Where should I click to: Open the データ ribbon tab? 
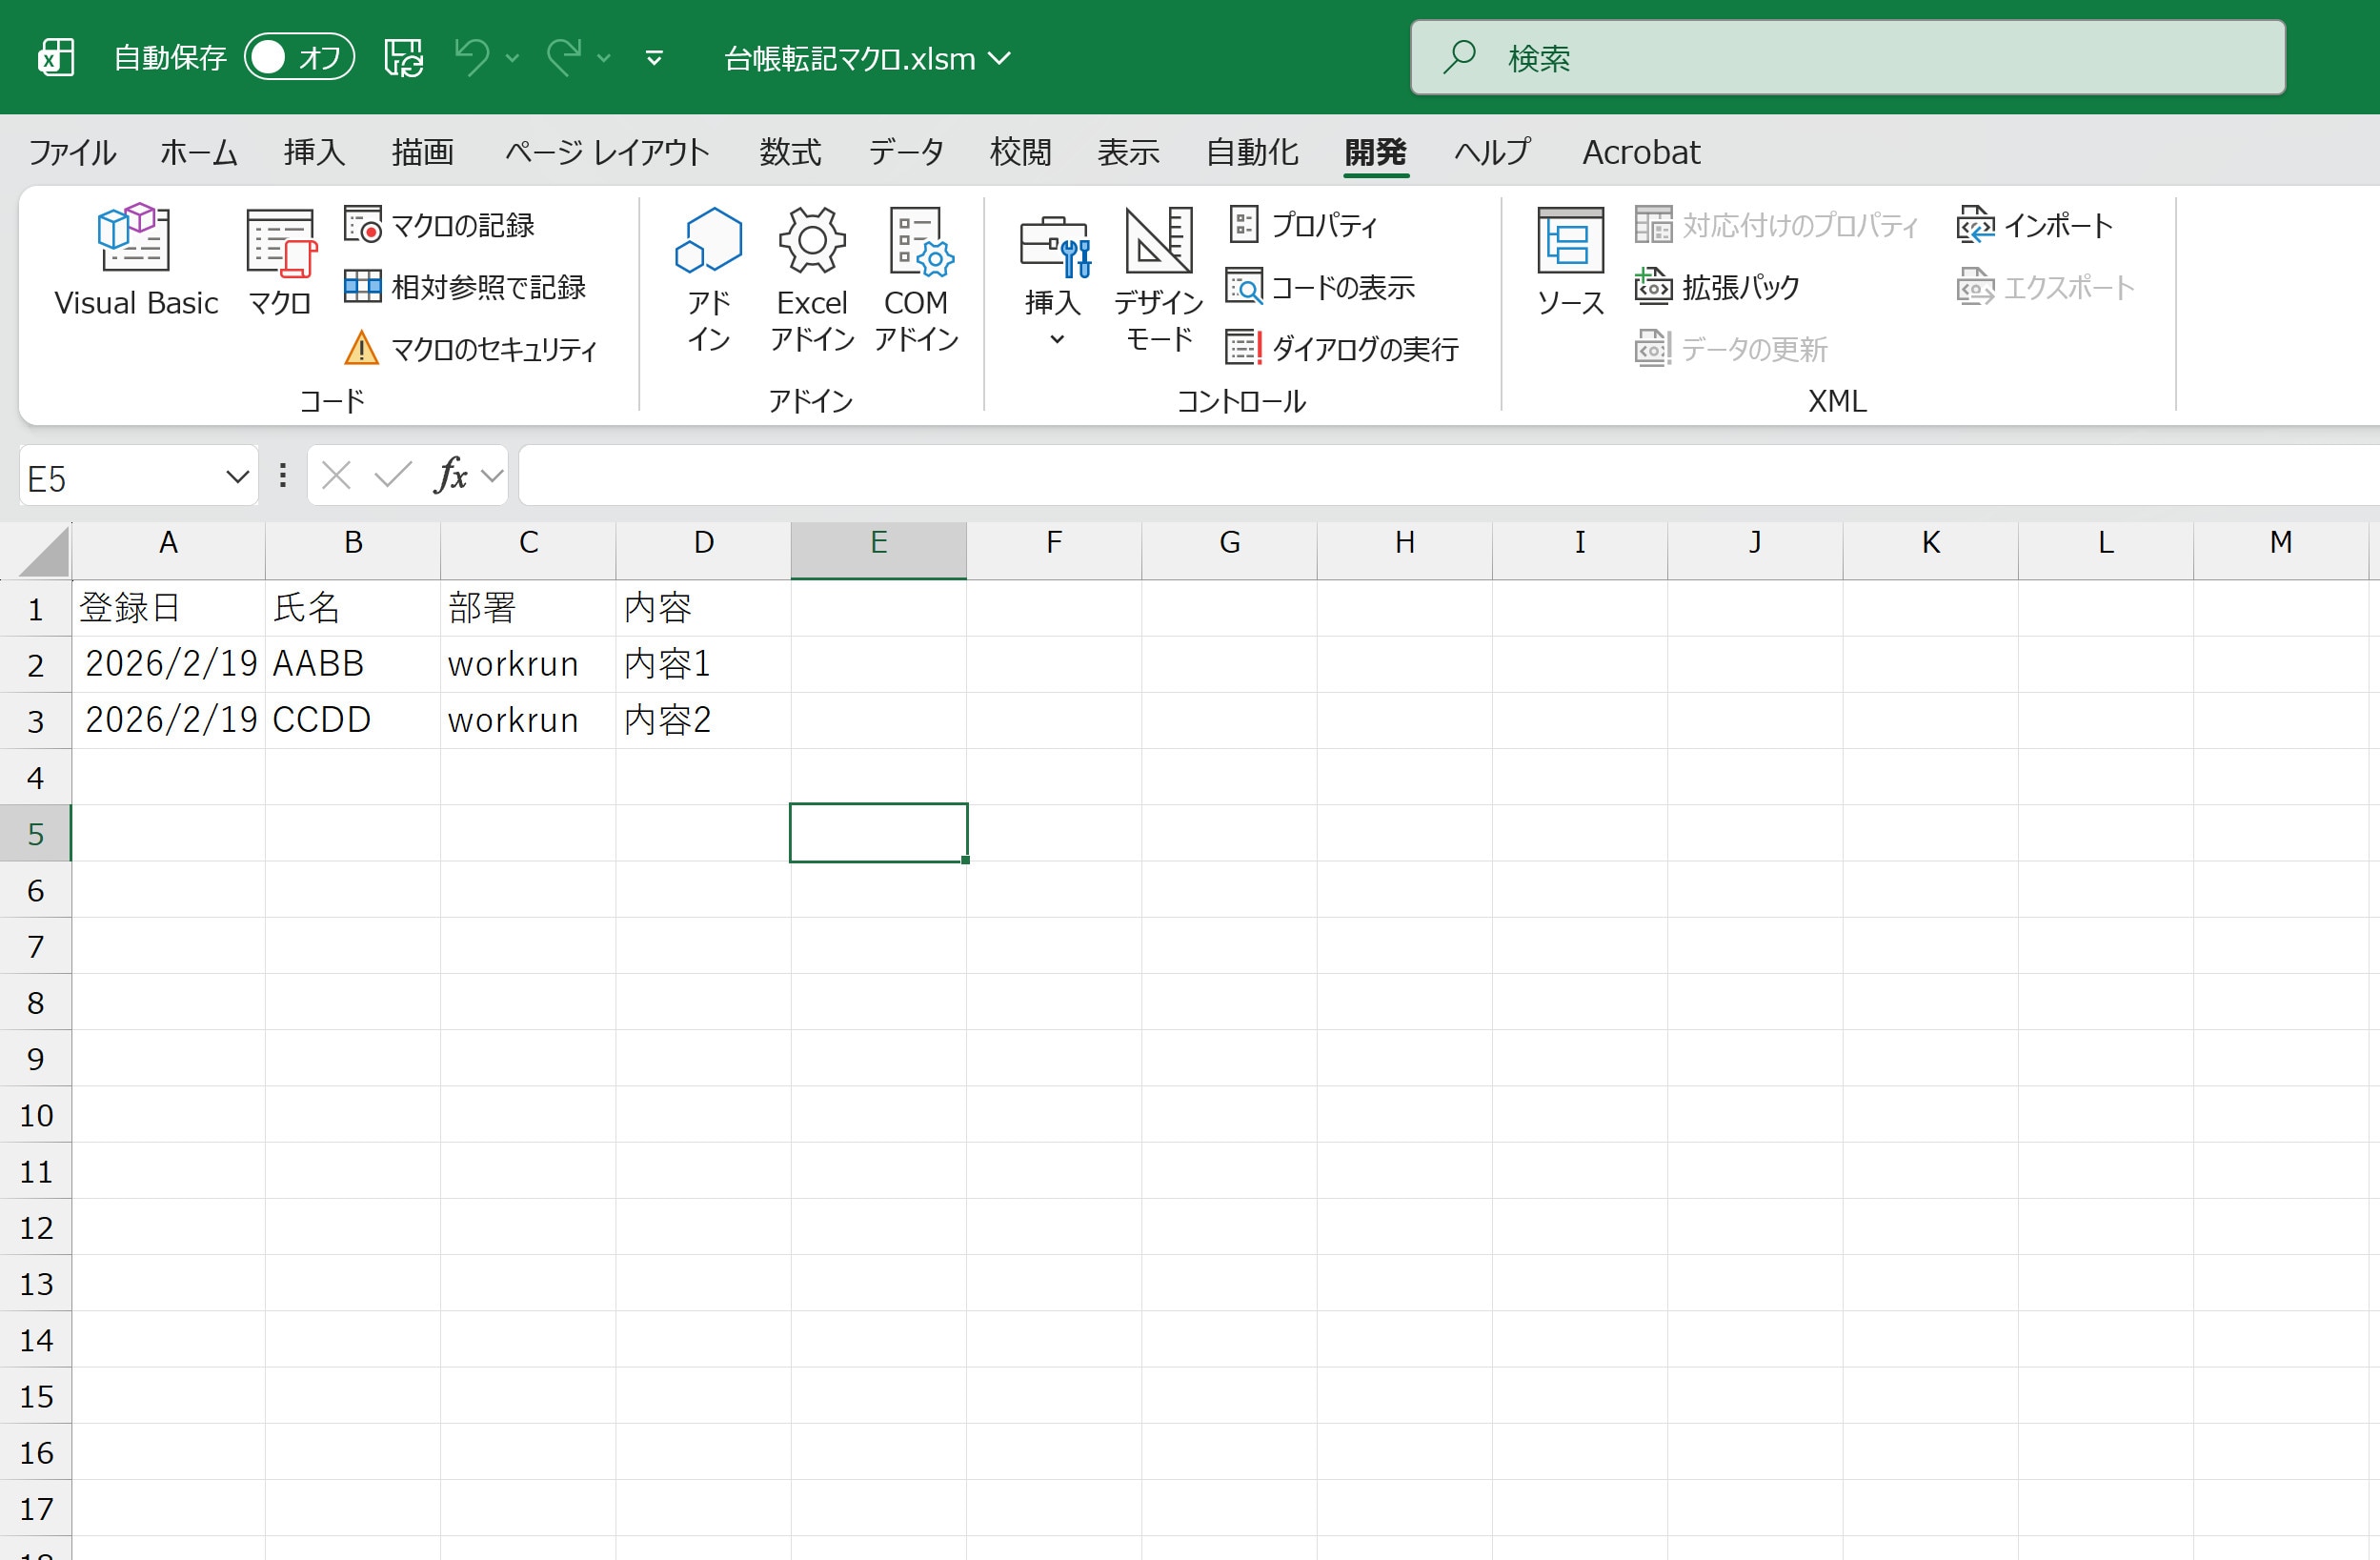tap(905, 152)
